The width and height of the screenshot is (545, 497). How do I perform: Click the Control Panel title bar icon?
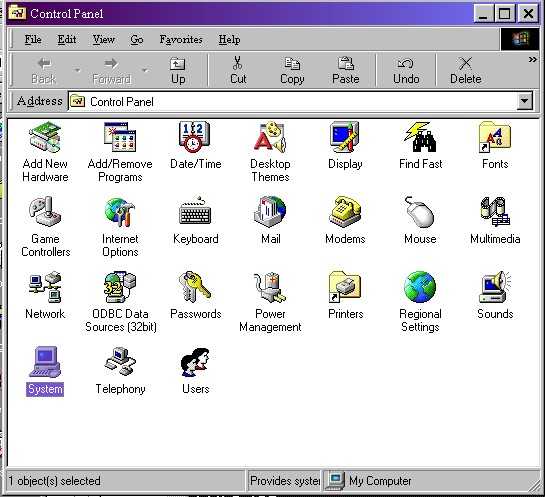(17, 14)
